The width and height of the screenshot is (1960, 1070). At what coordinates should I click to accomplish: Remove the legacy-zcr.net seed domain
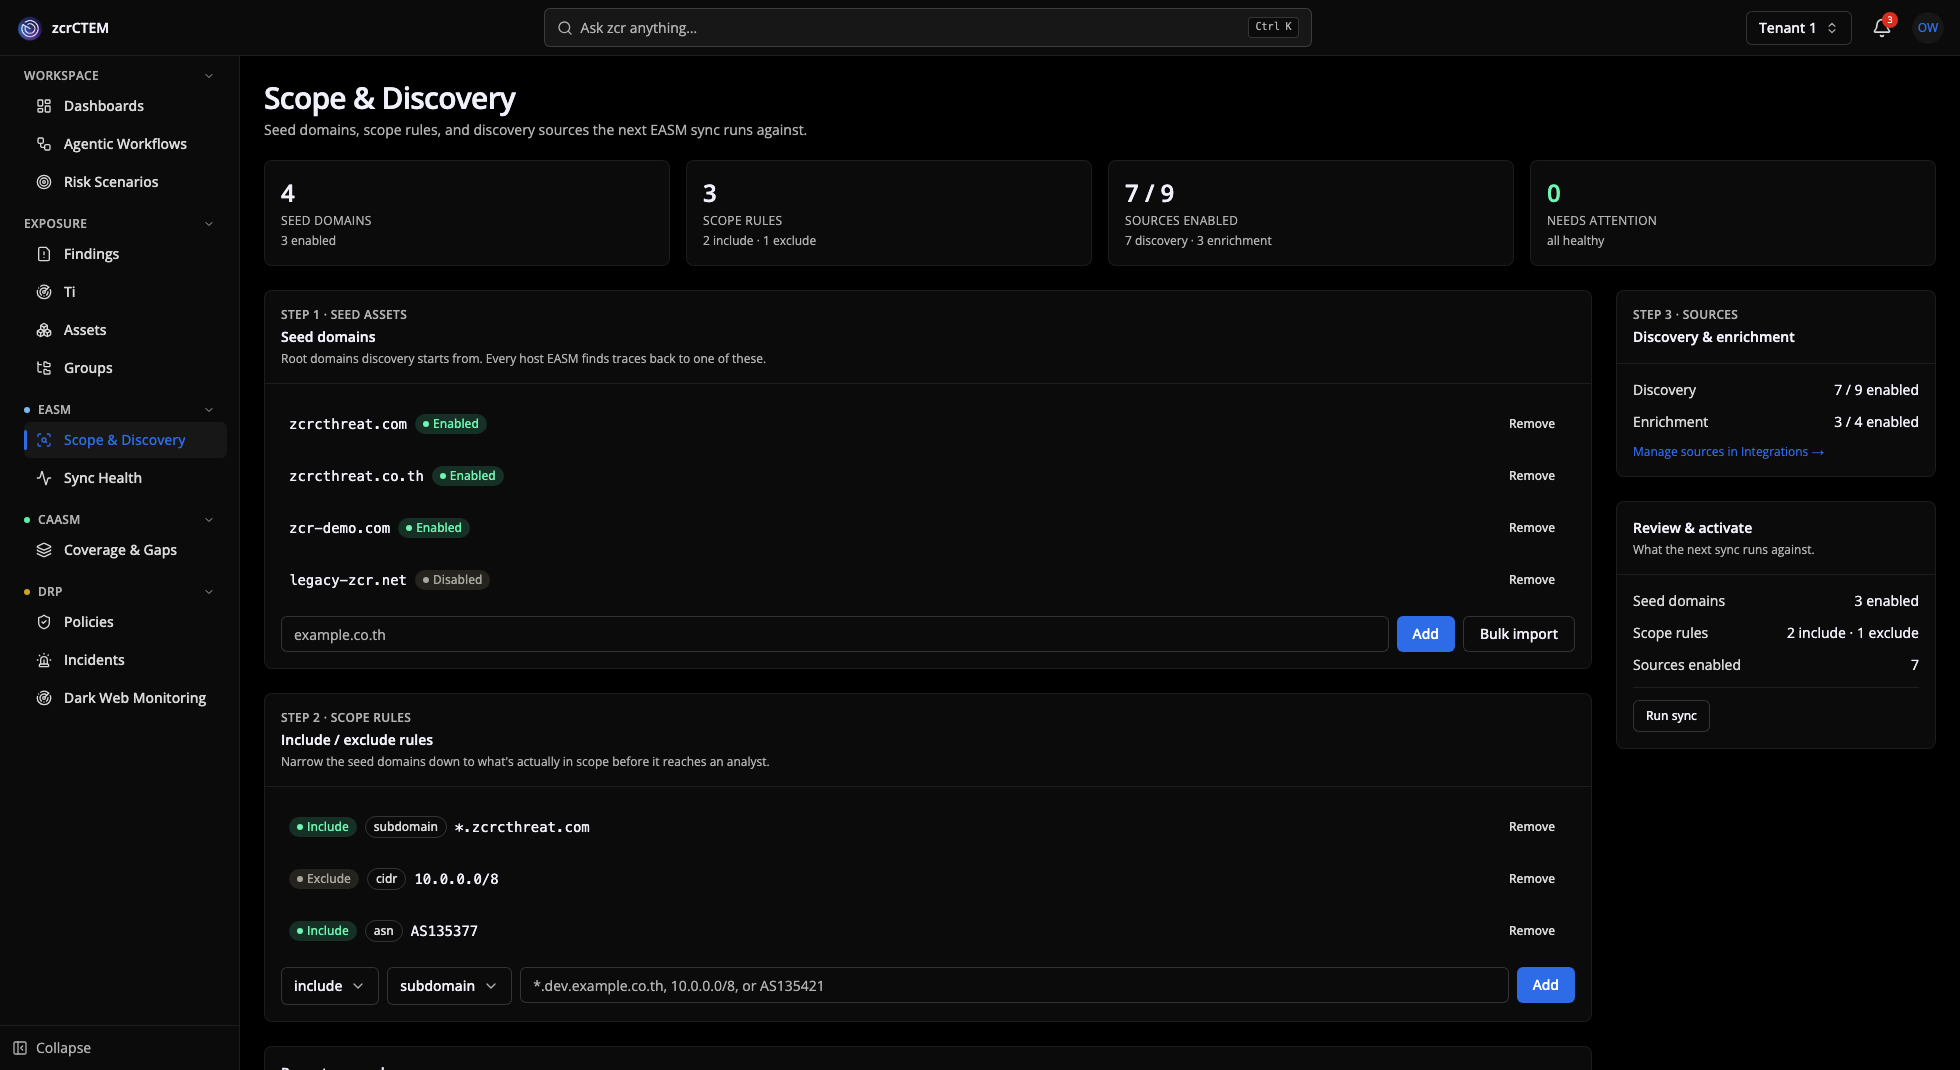[1532, 580]
